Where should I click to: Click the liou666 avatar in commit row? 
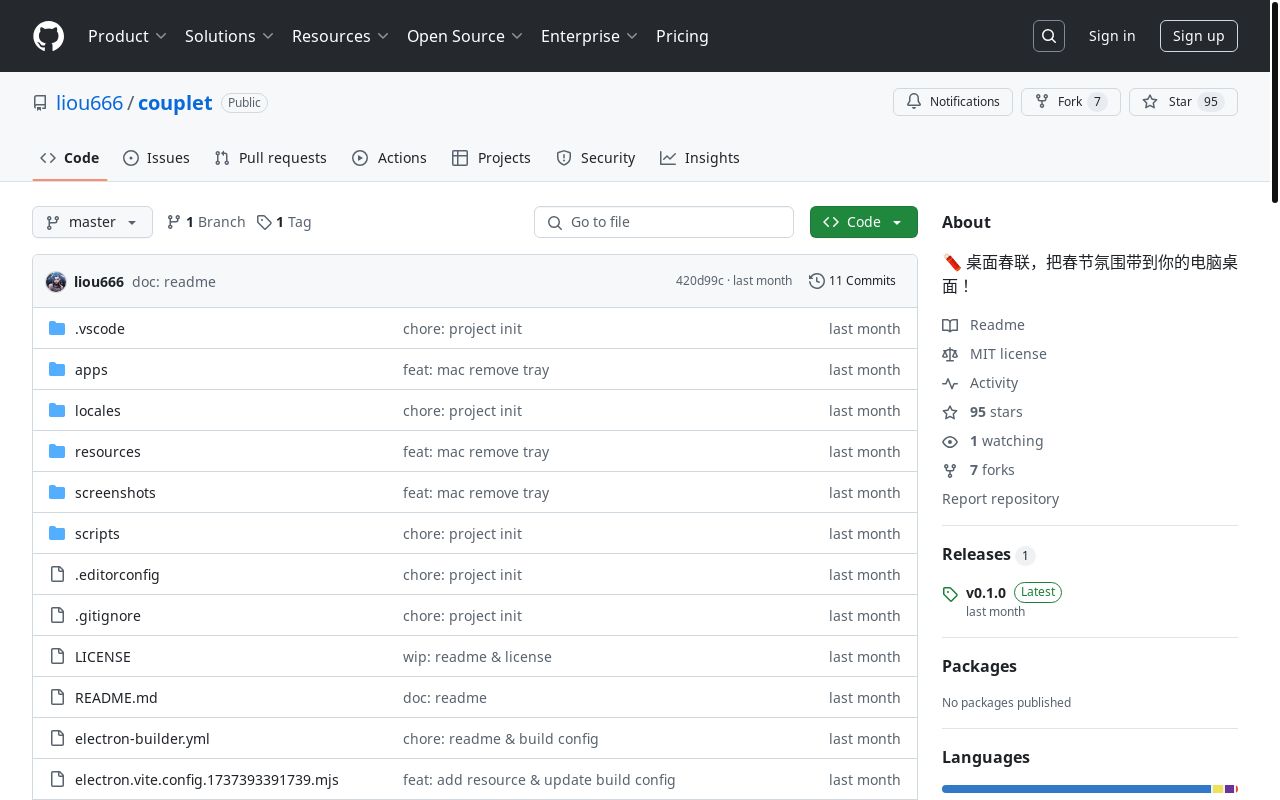click(x=56, y=282)
